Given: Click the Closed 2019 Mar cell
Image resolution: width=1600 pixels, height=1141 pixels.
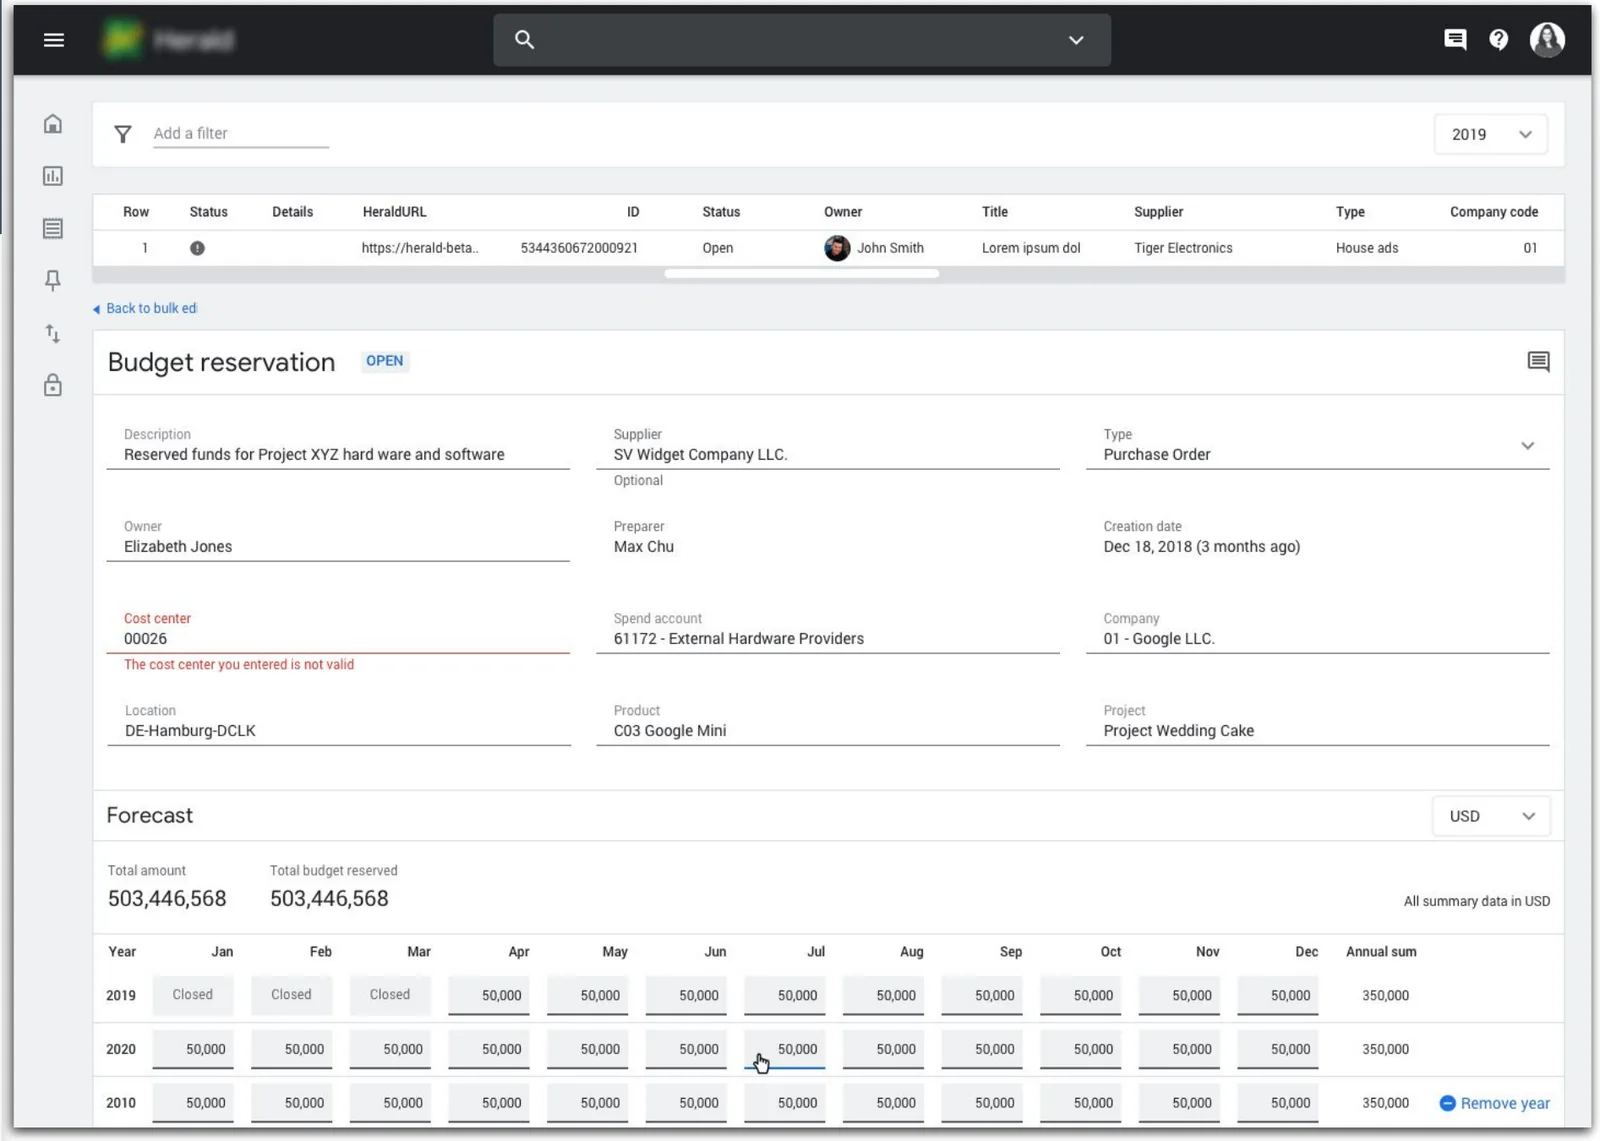Looking at the screenshot, I should pos(390,995).
